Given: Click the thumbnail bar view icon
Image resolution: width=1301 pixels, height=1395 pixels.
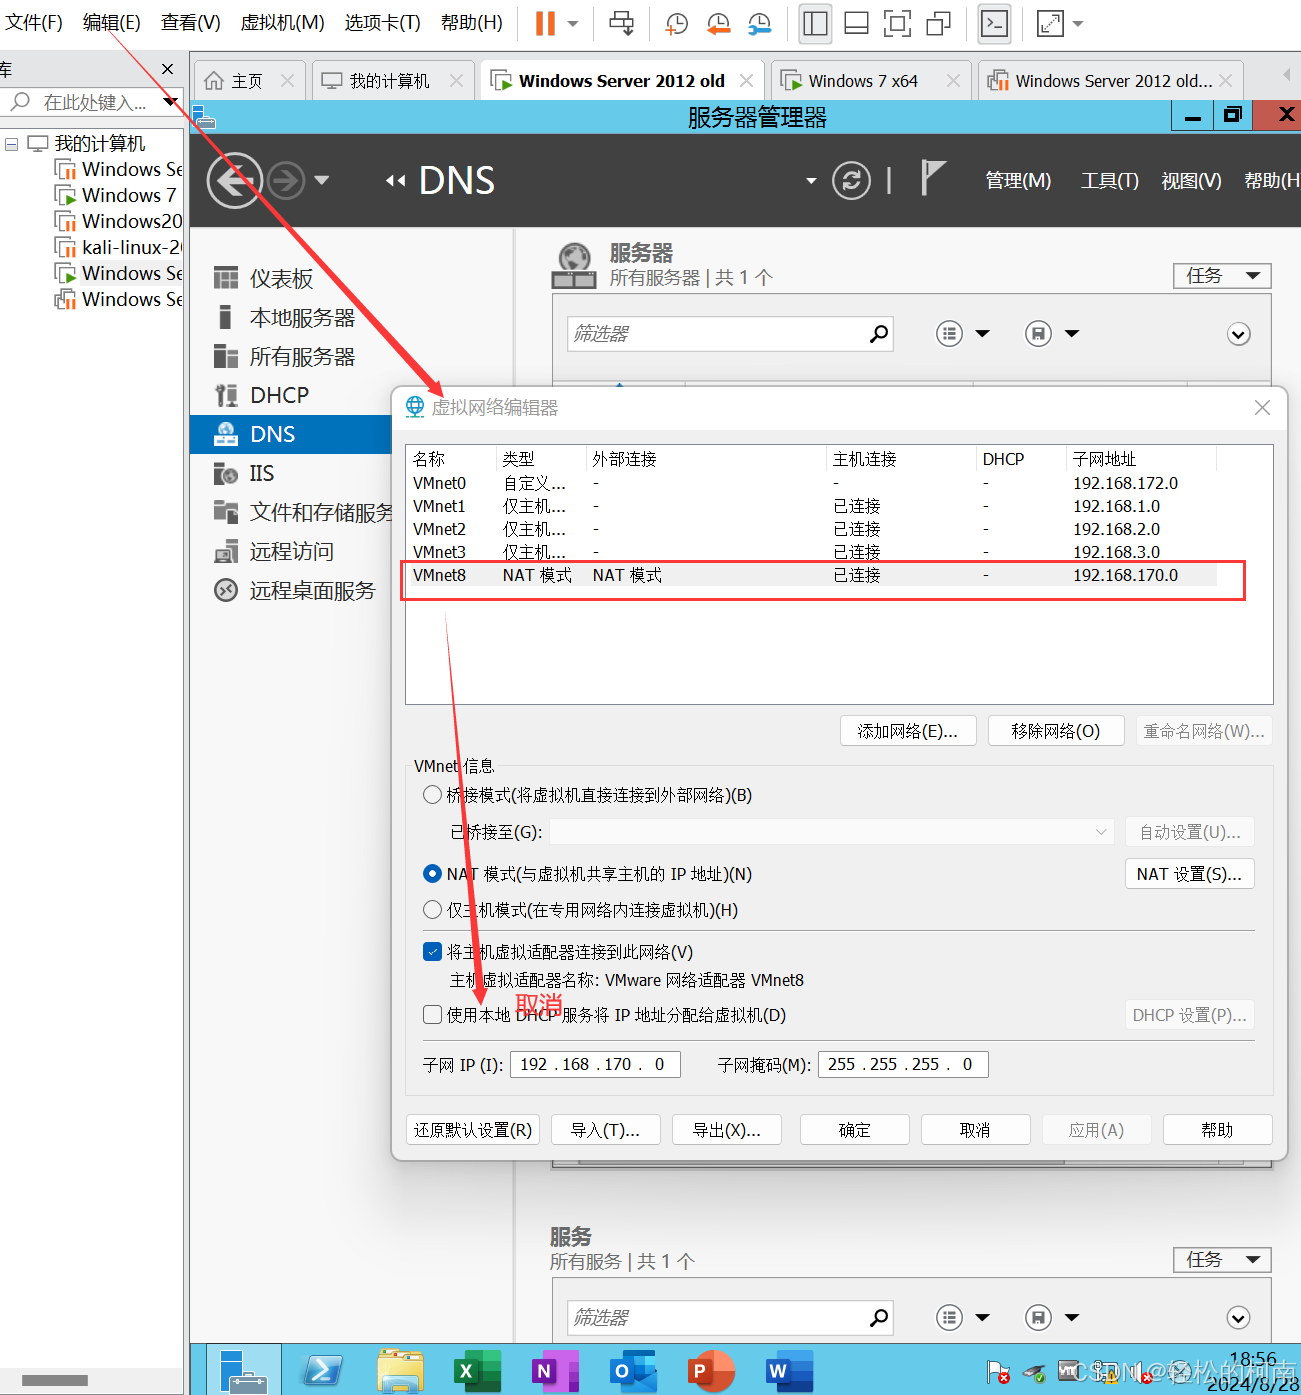Looking at the screenshot, I should pyautogui.click(x=856, y=23).
